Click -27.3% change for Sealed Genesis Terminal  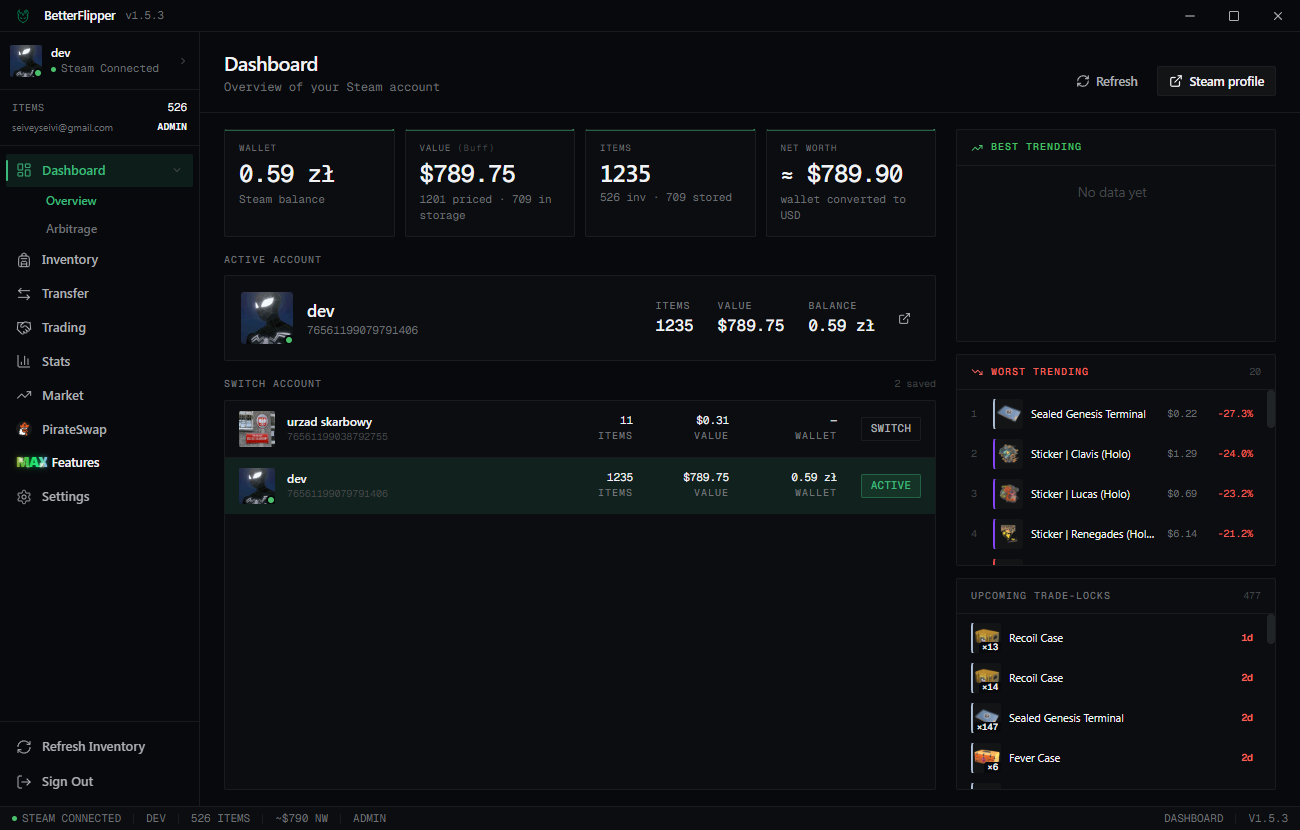1235,414
